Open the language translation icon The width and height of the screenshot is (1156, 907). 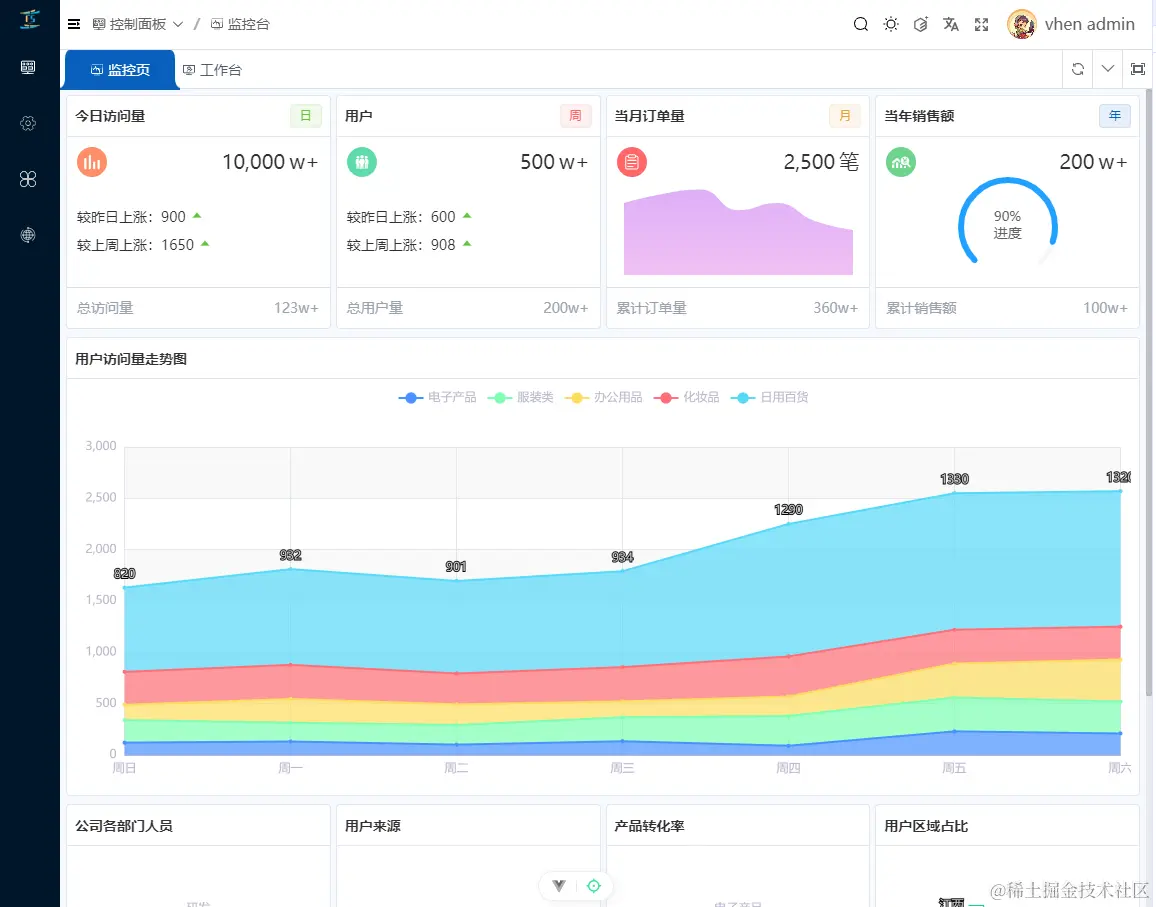tap(950, 24)
